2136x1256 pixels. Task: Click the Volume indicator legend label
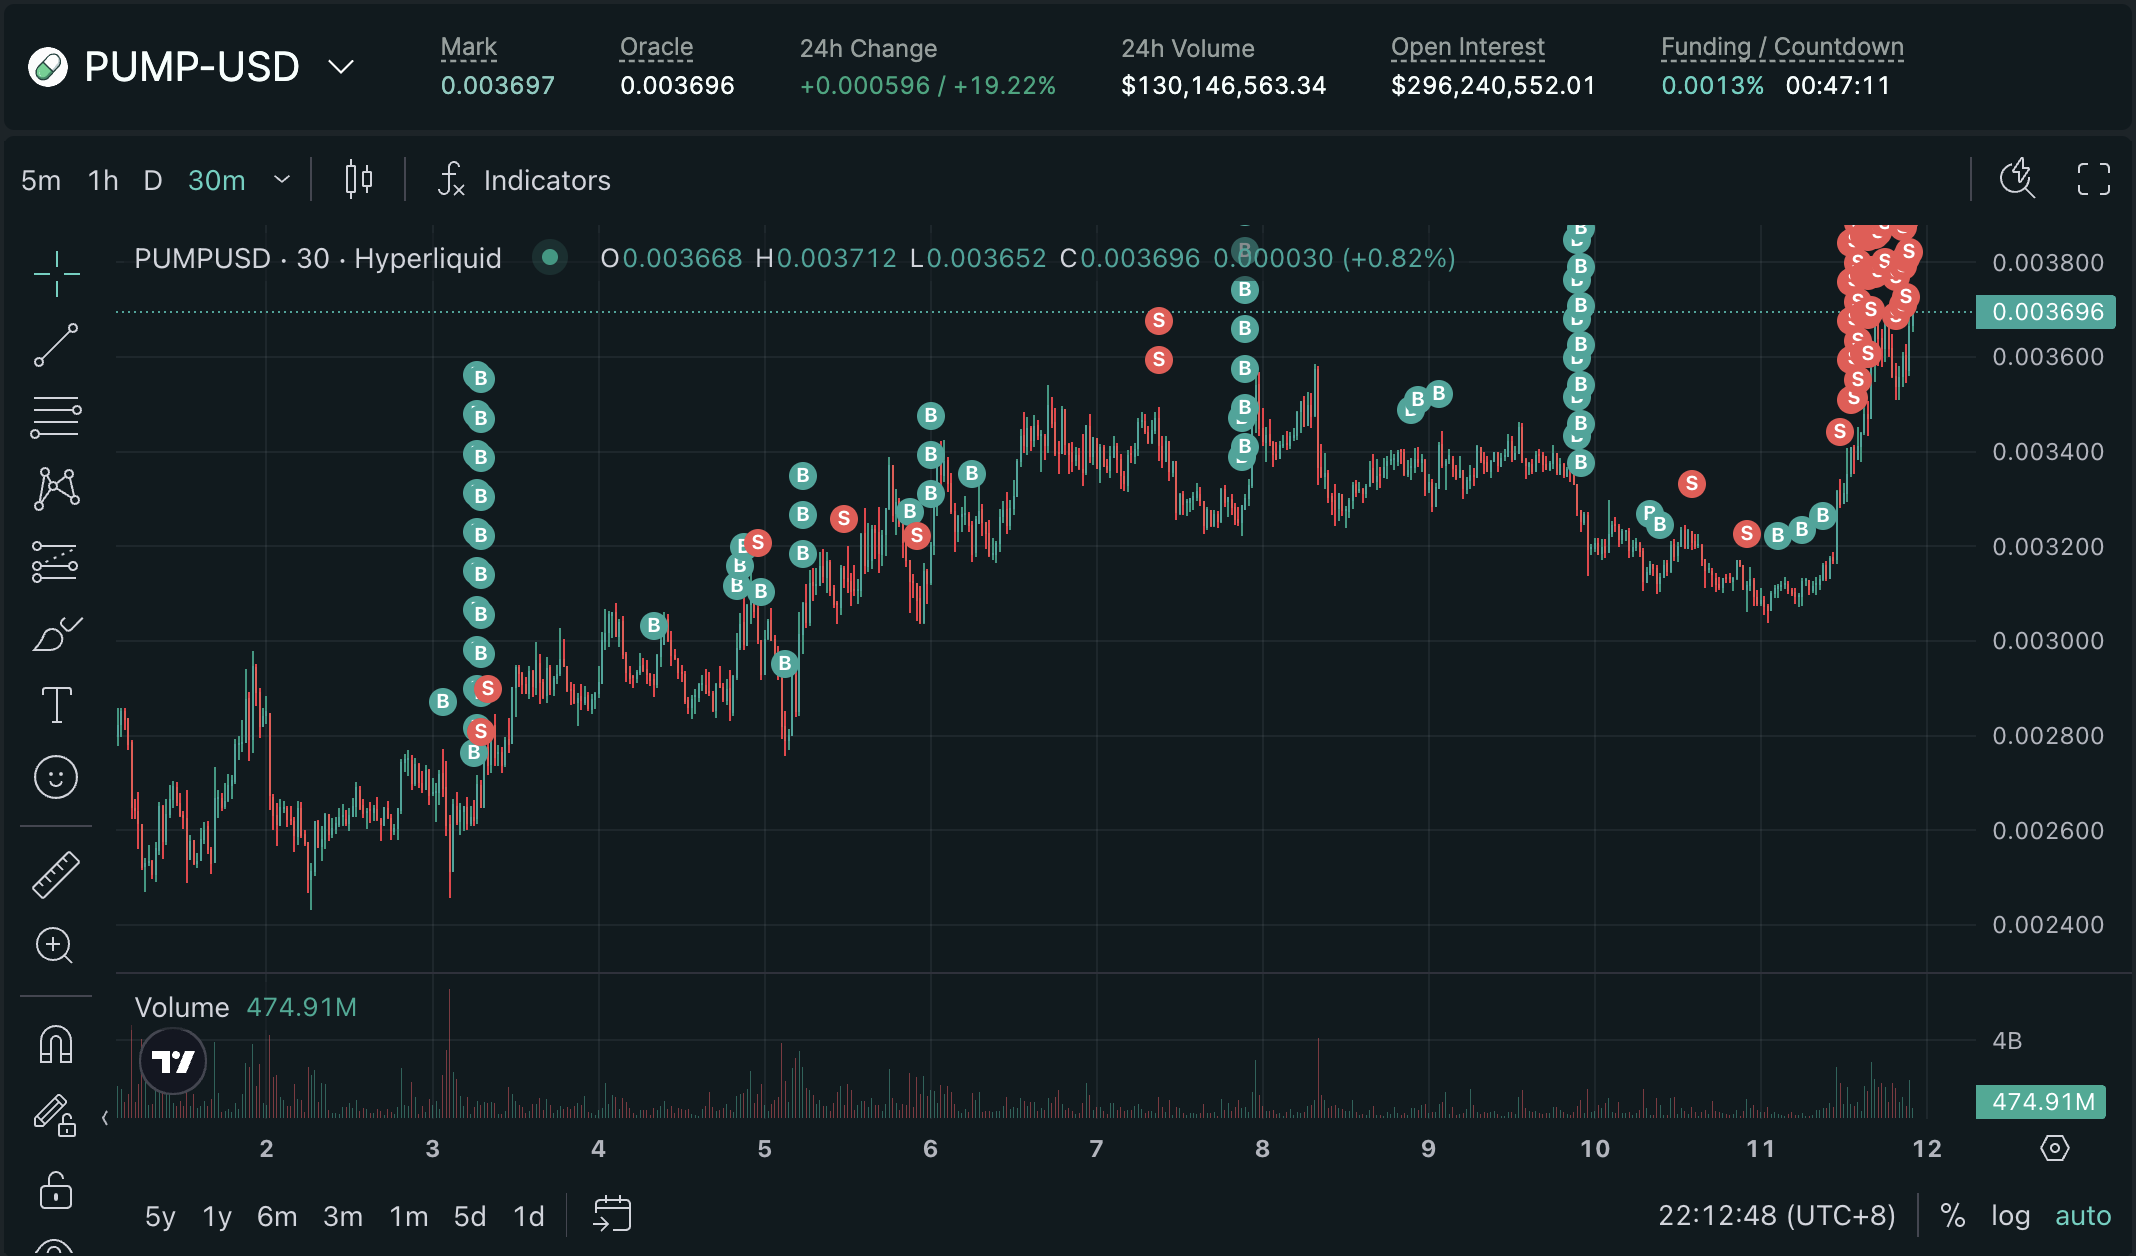coord(182,1007)
